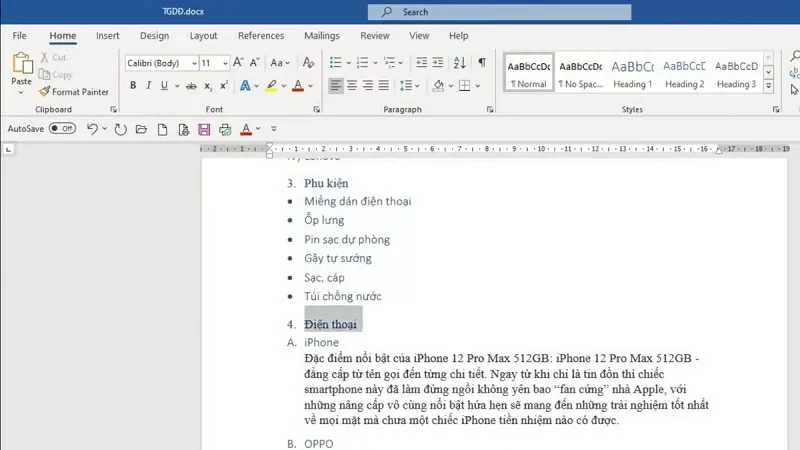Open the Layout ribbon tab

[x=203, y=36]
